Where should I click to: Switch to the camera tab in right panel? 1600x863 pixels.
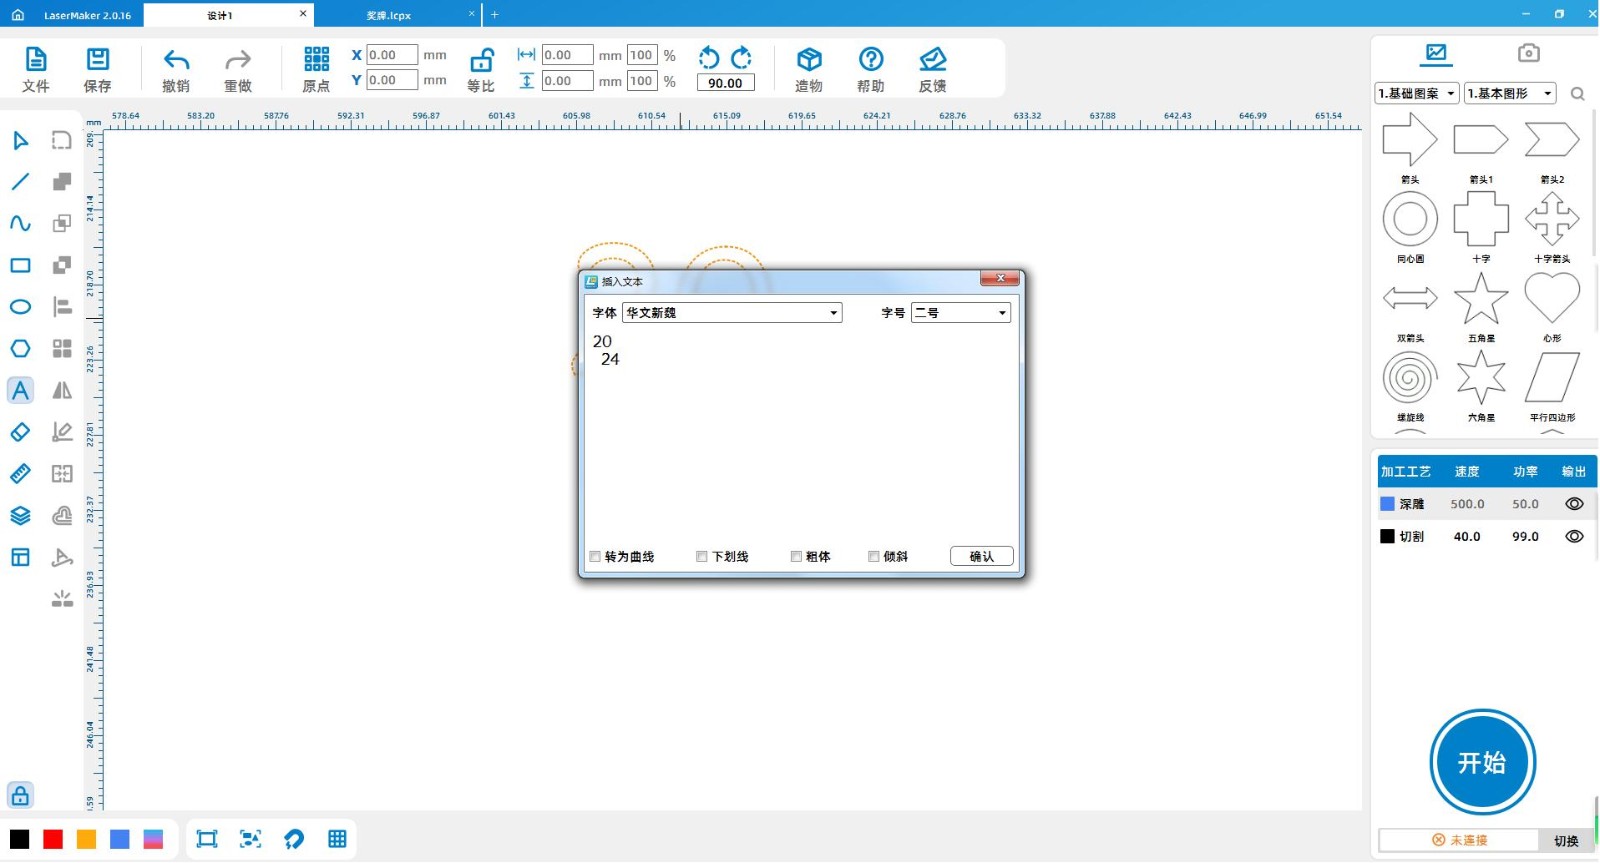click(1528, 53)
